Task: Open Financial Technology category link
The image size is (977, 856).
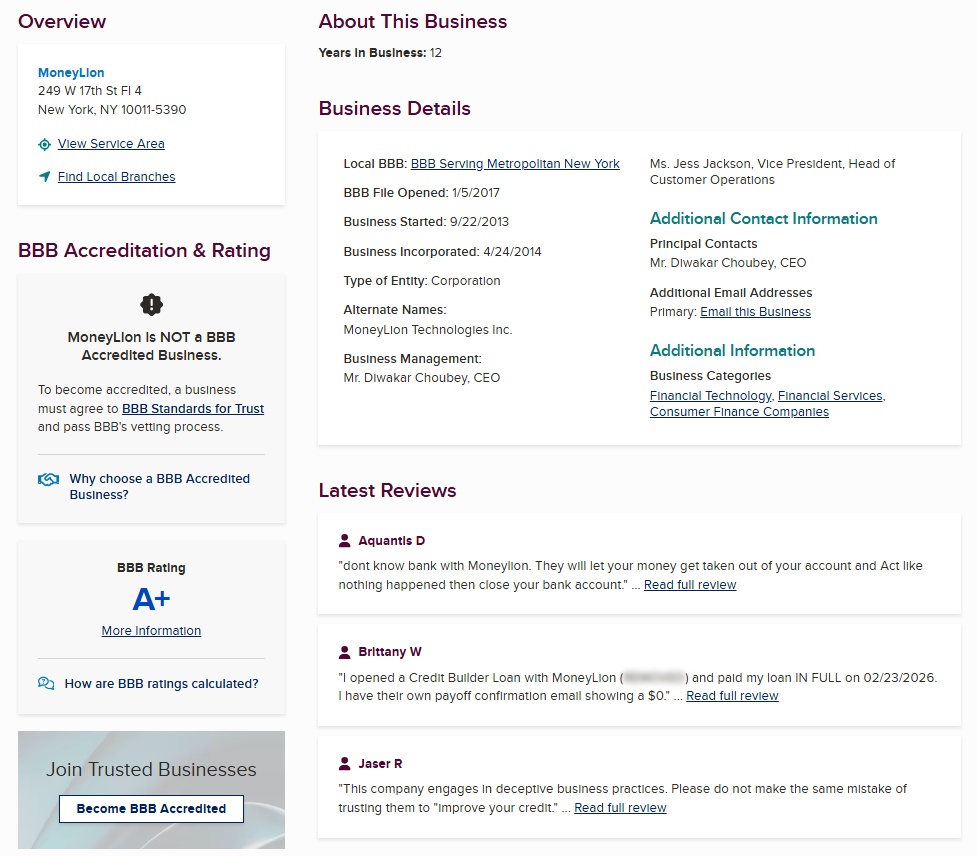Action: pos(710,396)
